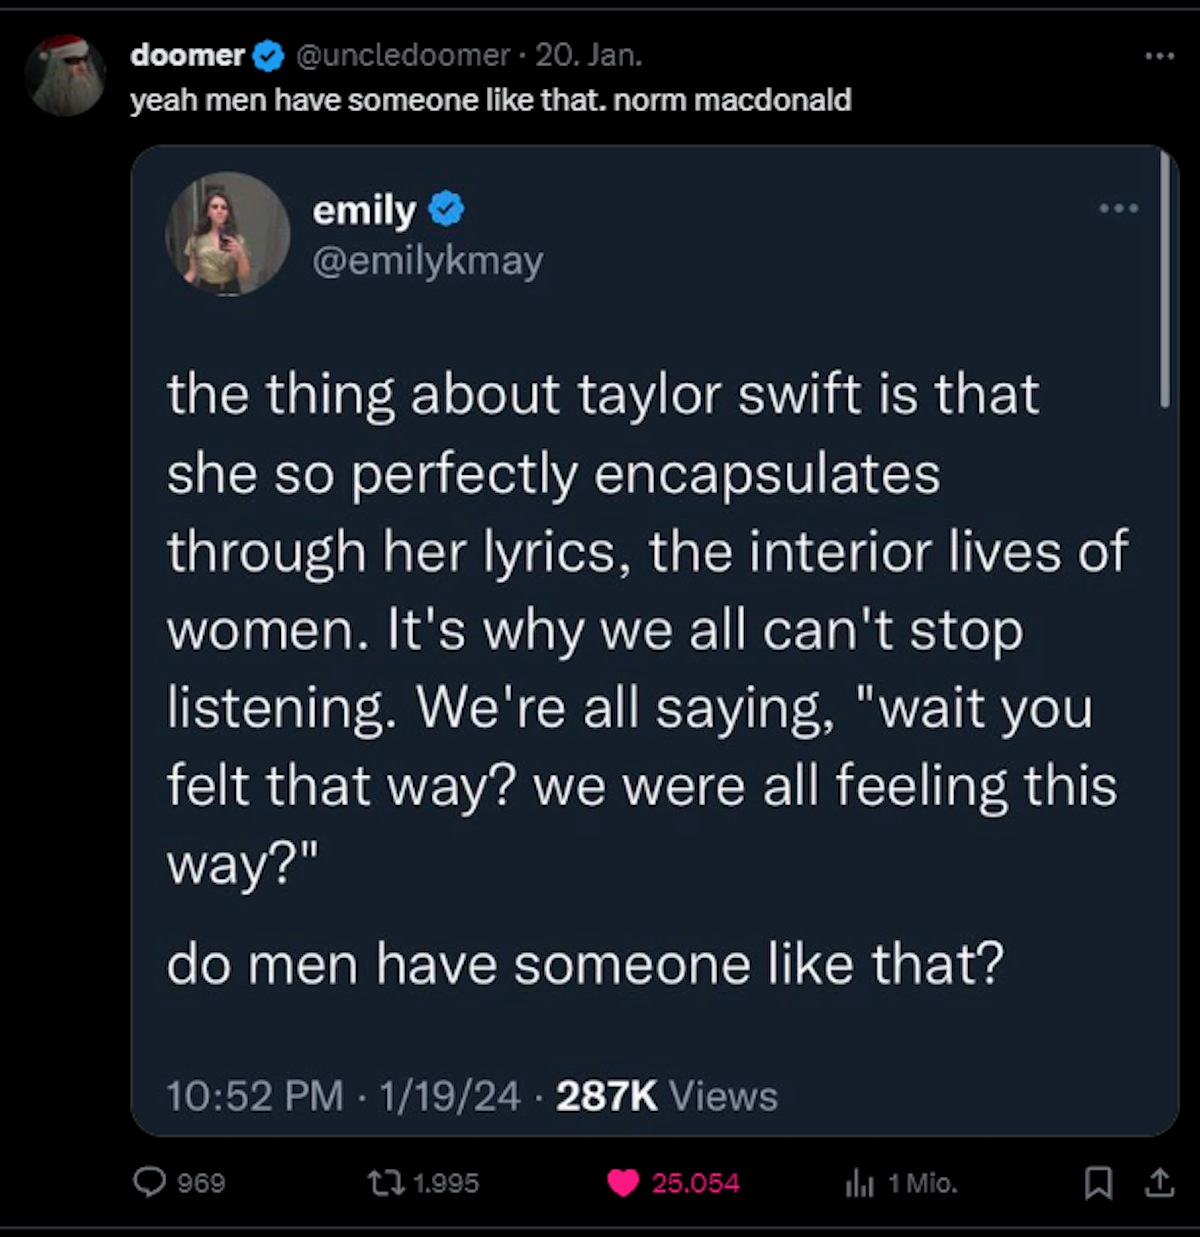Open doomer's tweet three-dot more menu

[1159, 56]
